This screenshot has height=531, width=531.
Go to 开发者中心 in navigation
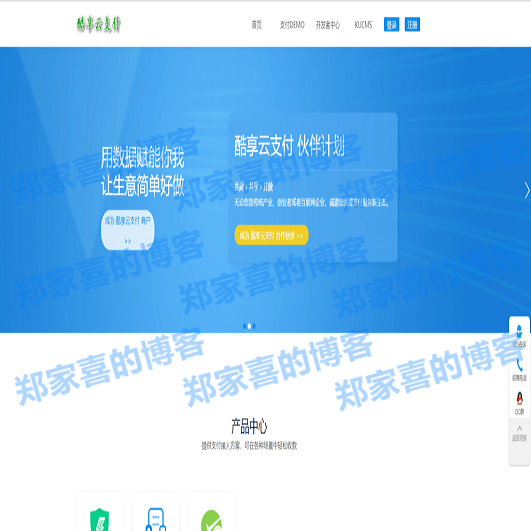click(x=327, y=25)
